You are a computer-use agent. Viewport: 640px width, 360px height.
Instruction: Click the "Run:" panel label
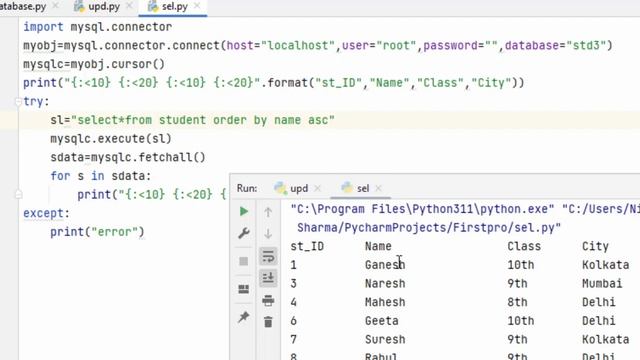tap(247, 188)
